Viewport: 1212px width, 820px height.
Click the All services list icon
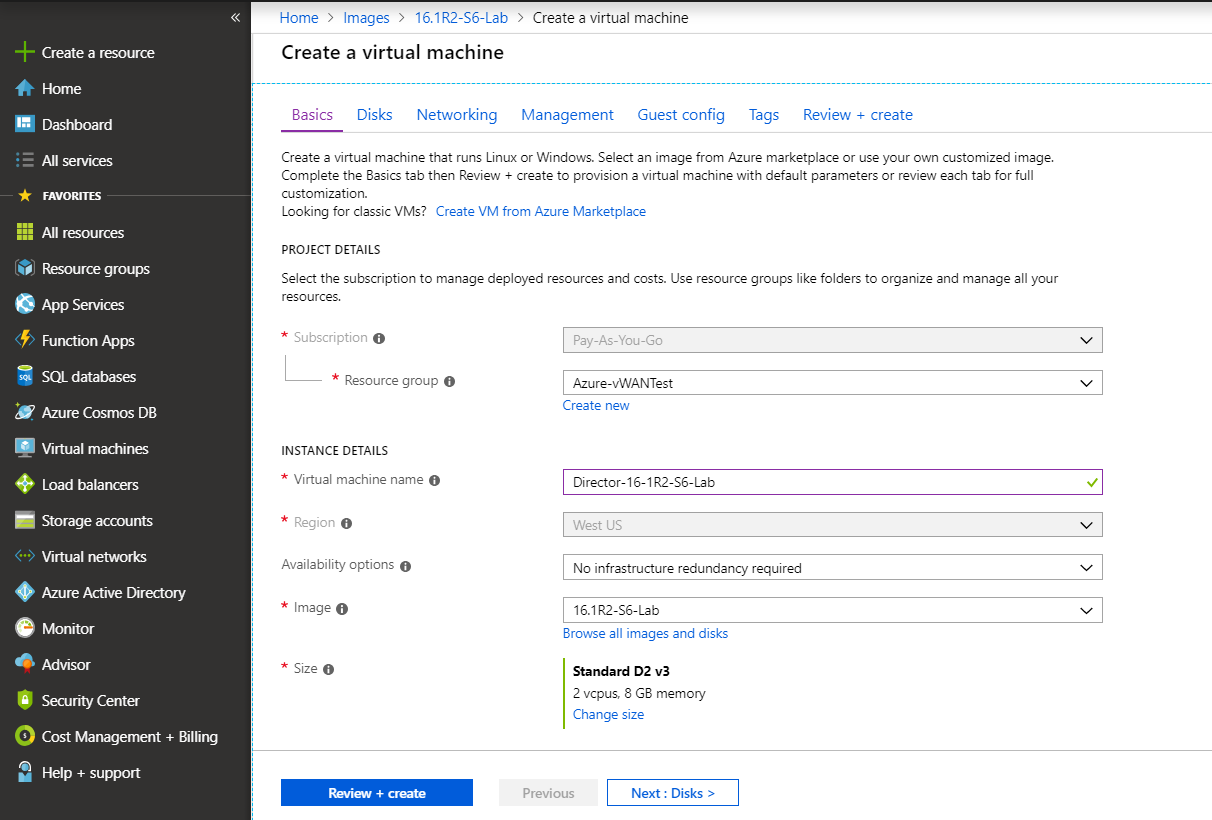click(x=25, y=160)
